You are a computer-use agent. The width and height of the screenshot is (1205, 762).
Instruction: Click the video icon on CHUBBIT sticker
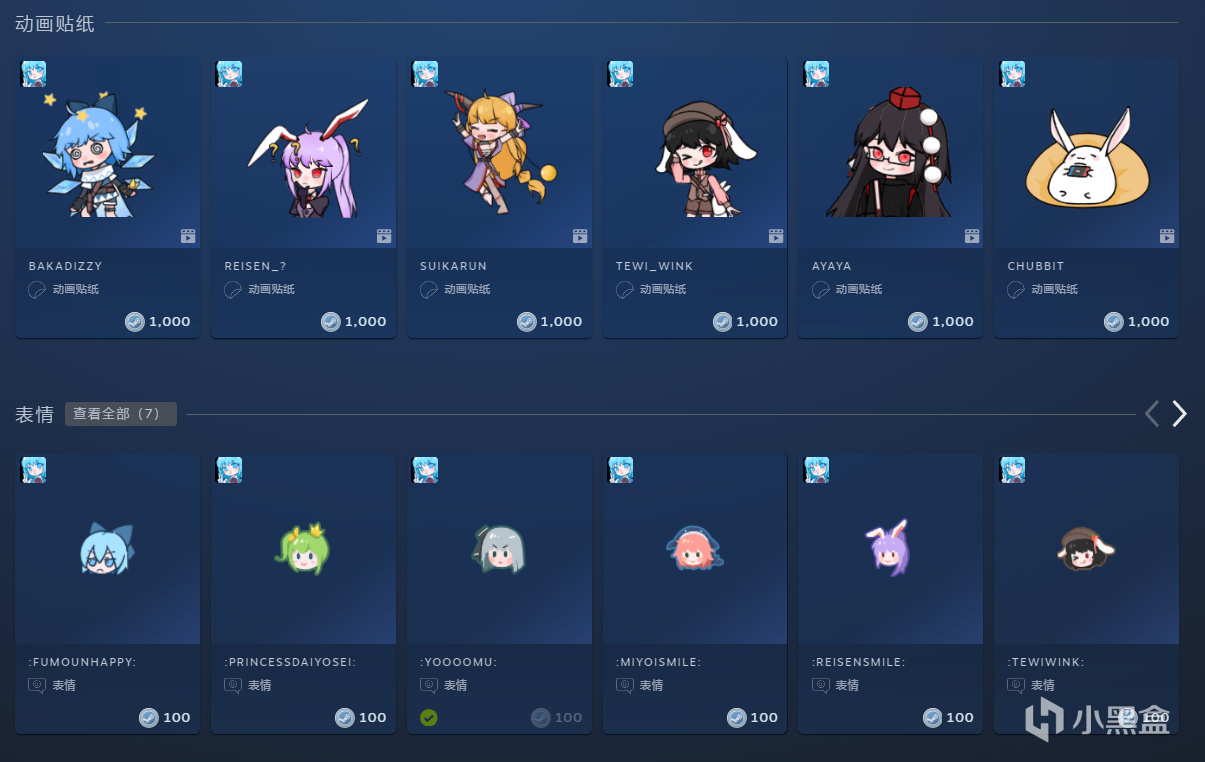[x=1167, y=236]
